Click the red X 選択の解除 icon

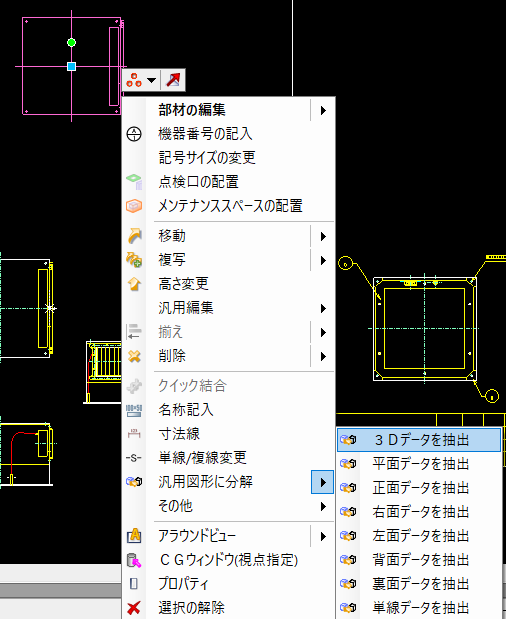134,608
